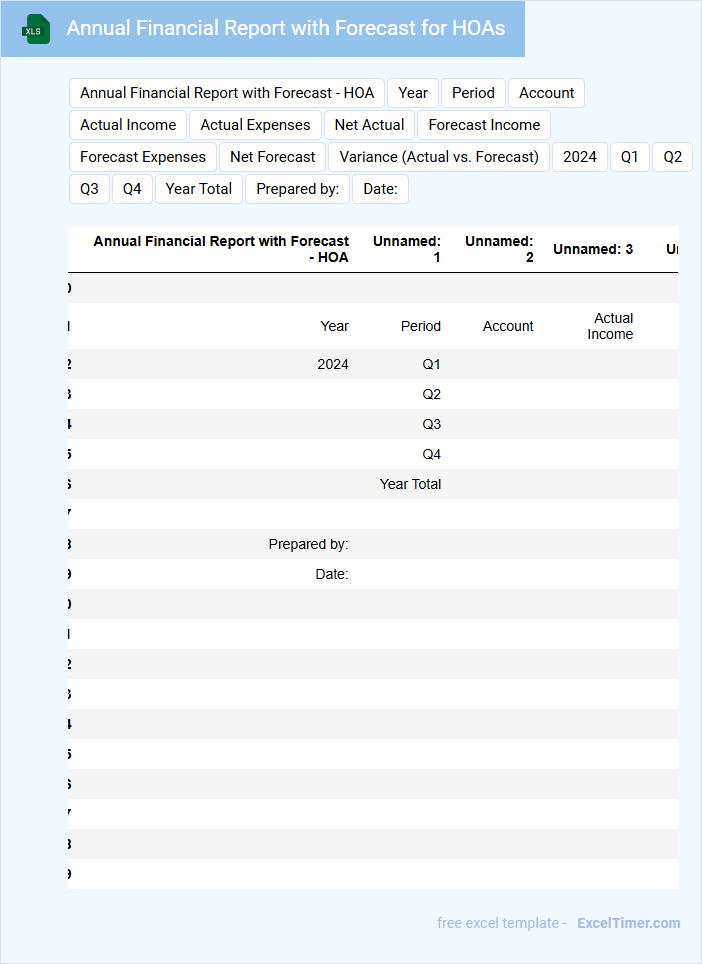Click the 'Date:' table cell
This screenshot has width=702, height=964.
click(331, 574)
